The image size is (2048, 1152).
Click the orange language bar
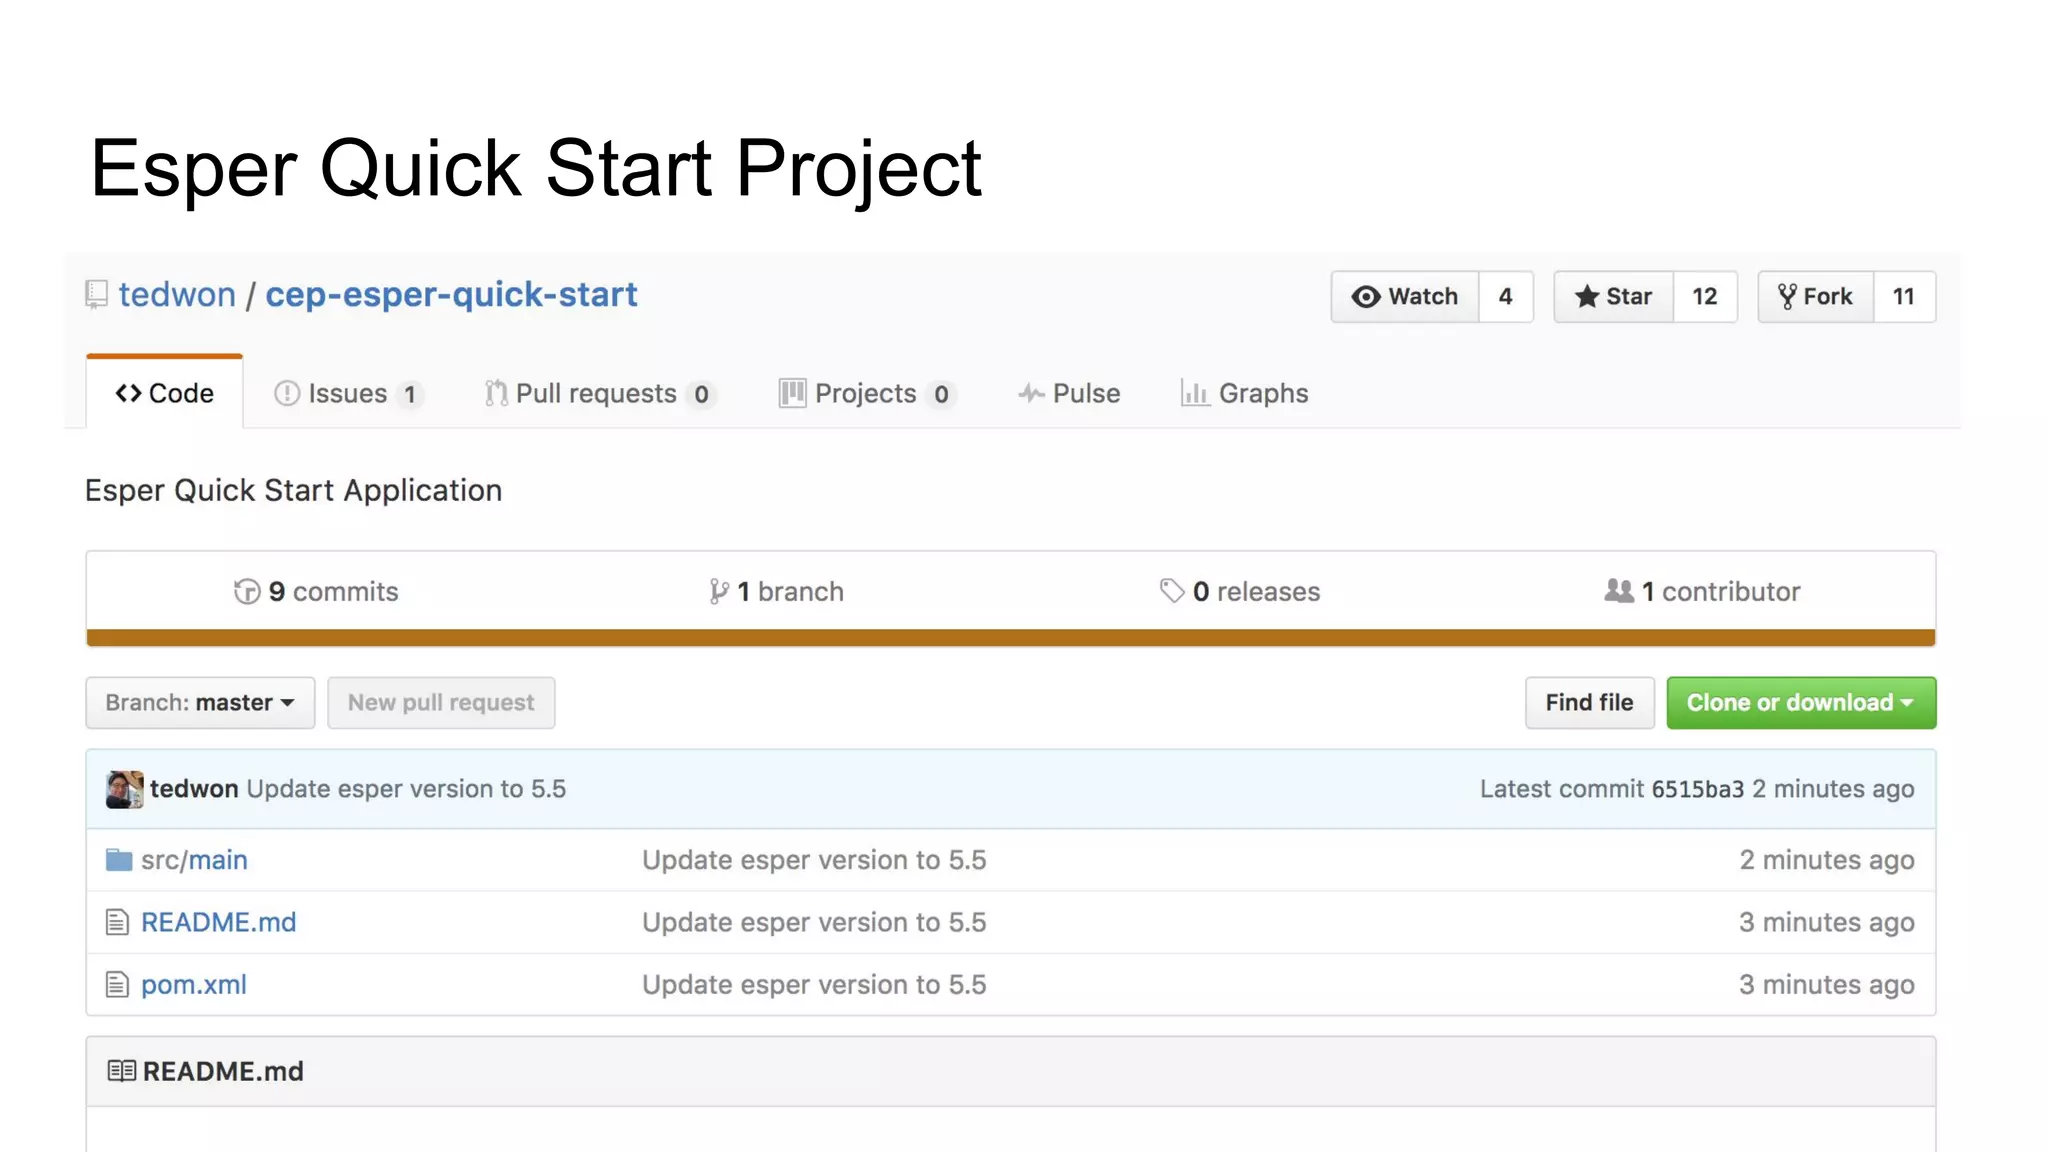click(1011, 638)
